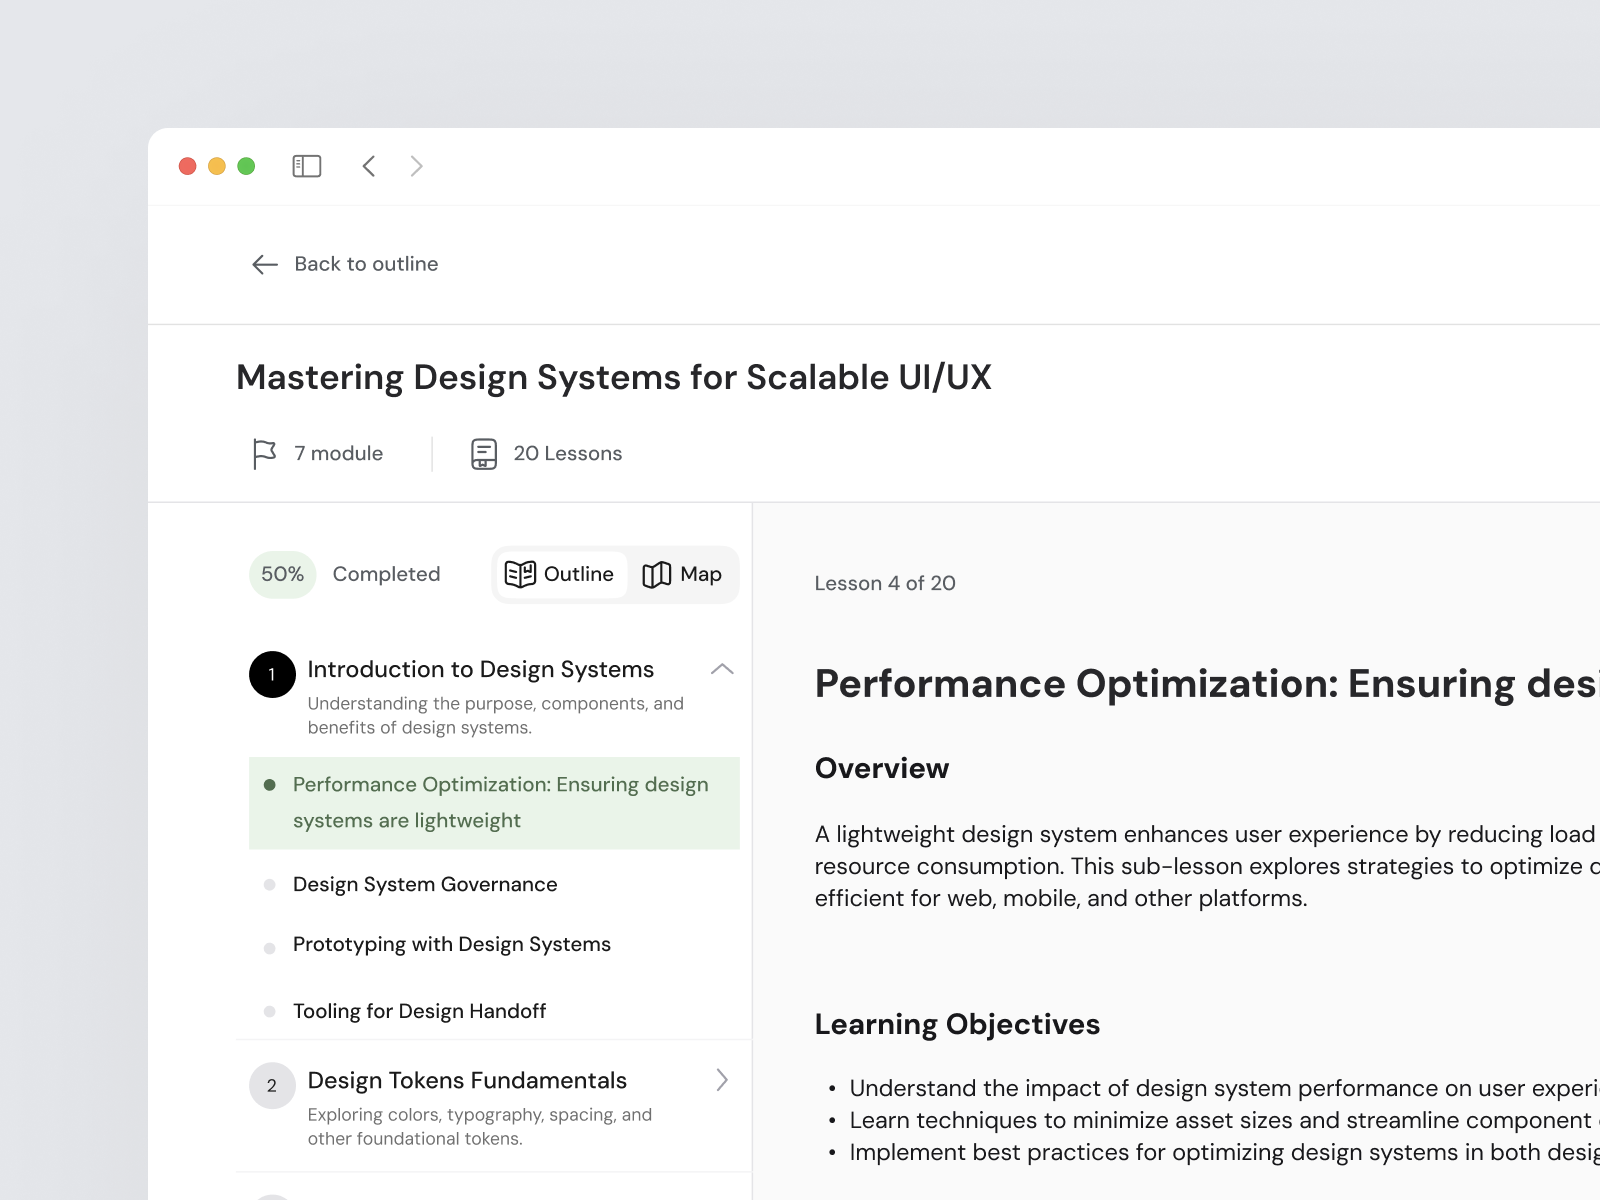The height and width of the screenshot is (1200, 1600).
Task: Click the Back to outline link
Action: click(366, 264)
